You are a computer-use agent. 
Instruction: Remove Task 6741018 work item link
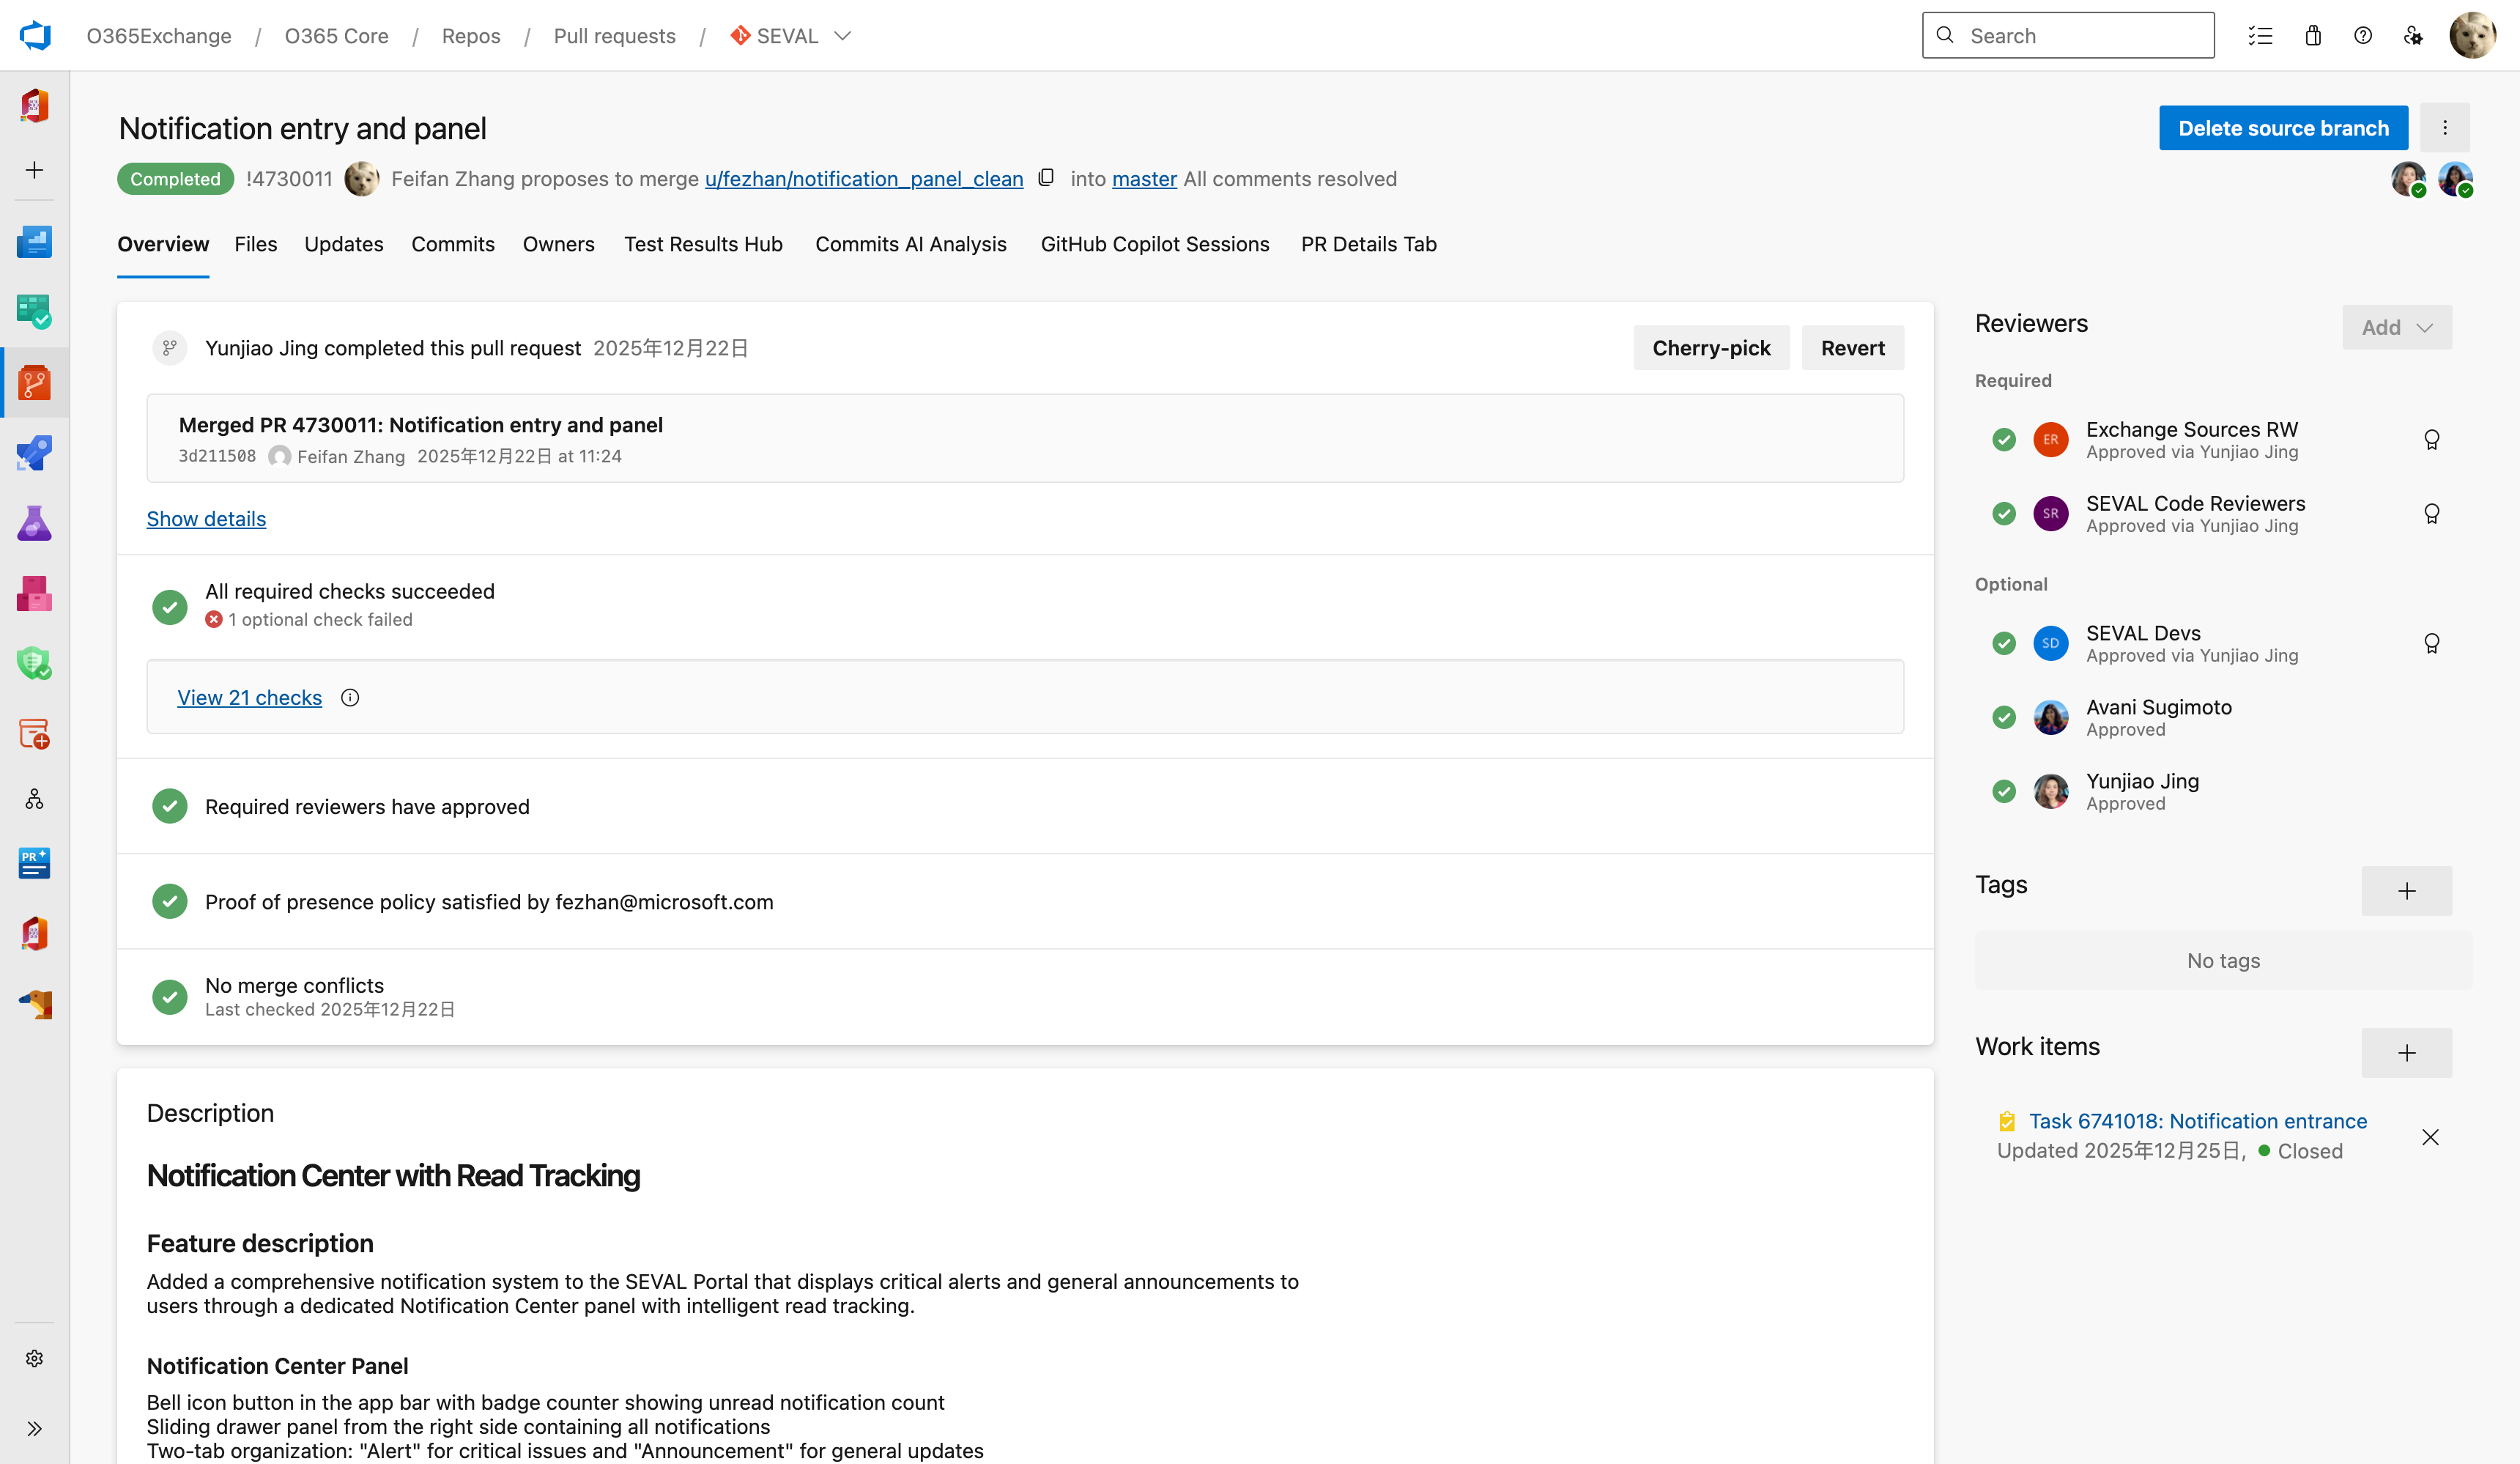click(2430, 1137)
